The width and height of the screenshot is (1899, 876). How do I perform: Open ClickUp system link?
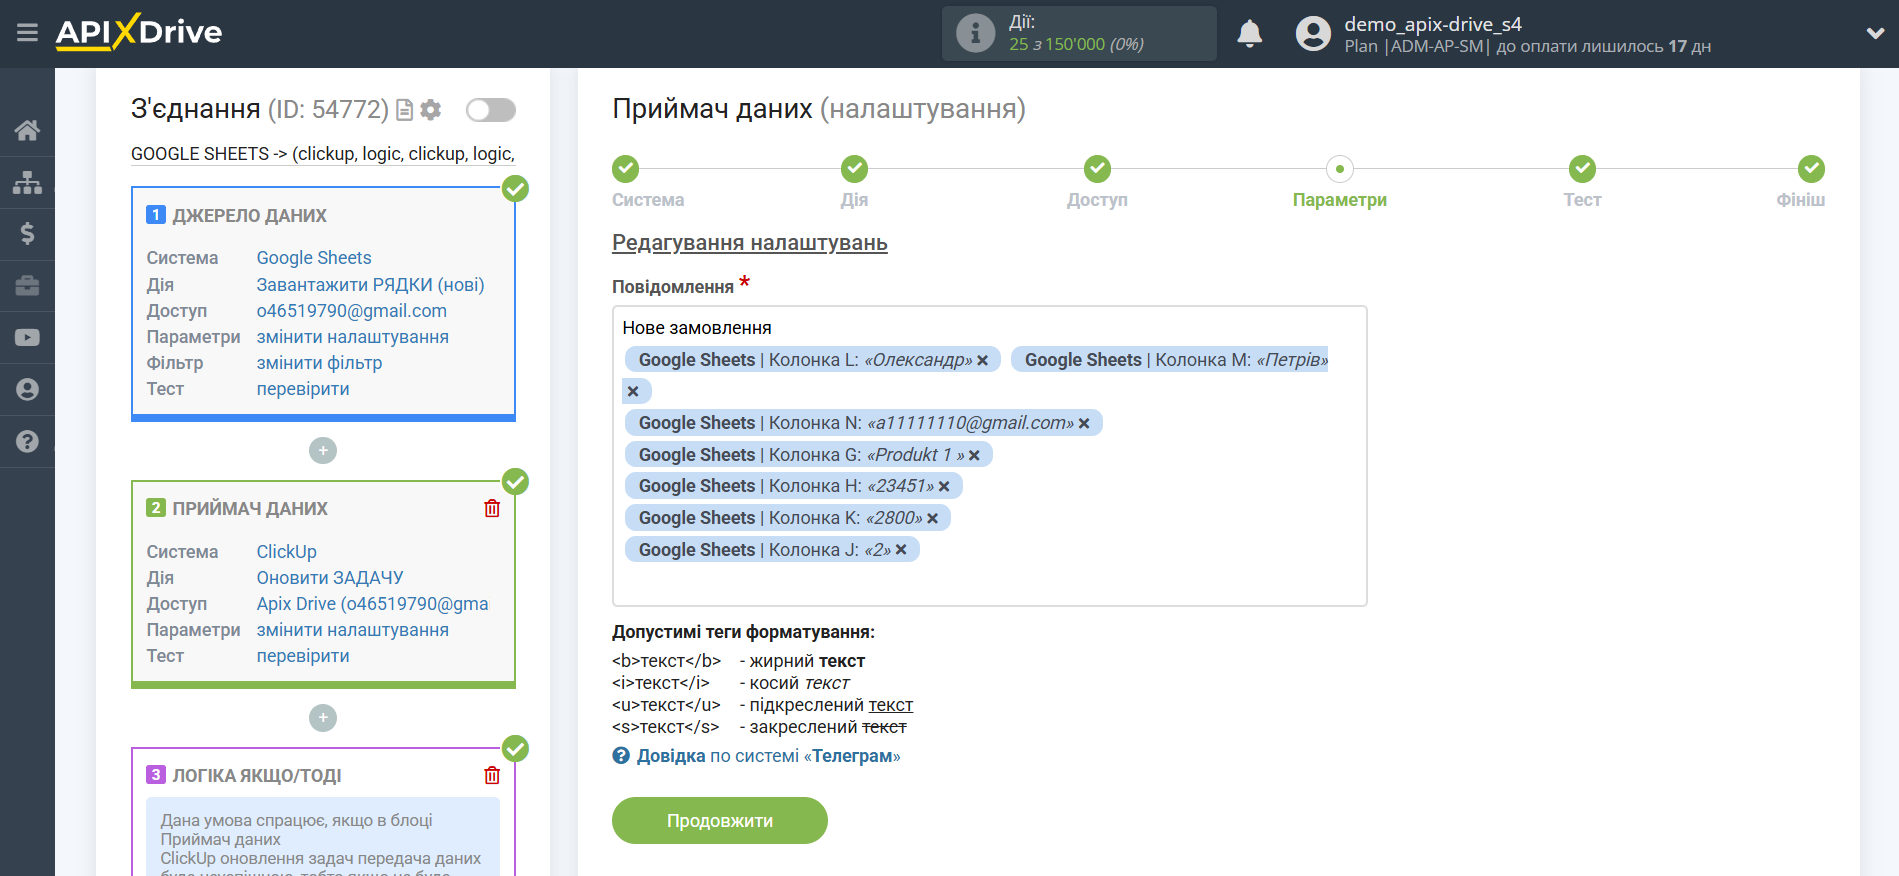287,552
